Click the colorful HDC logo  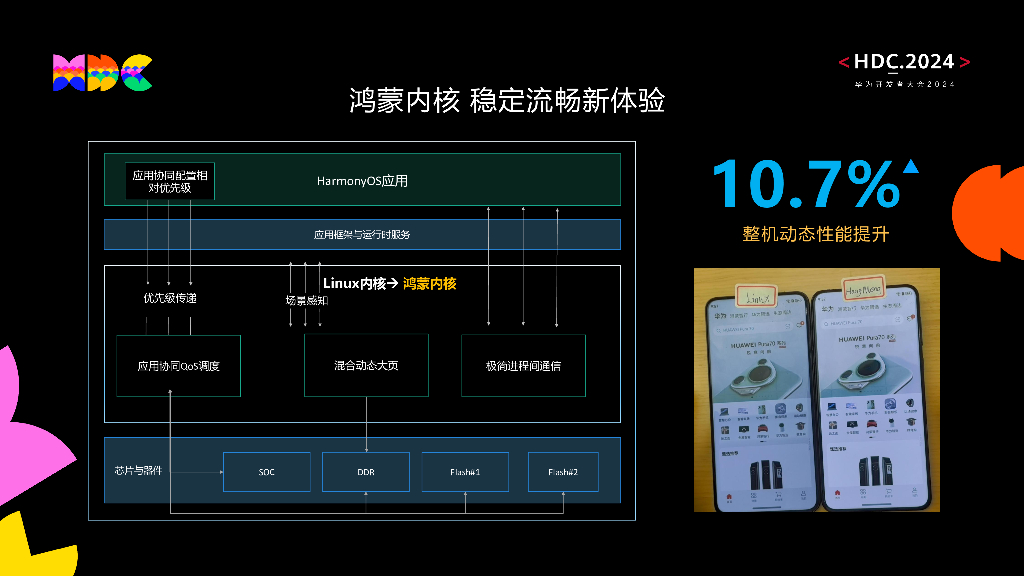pyautogui.click(x=103, y=72)
